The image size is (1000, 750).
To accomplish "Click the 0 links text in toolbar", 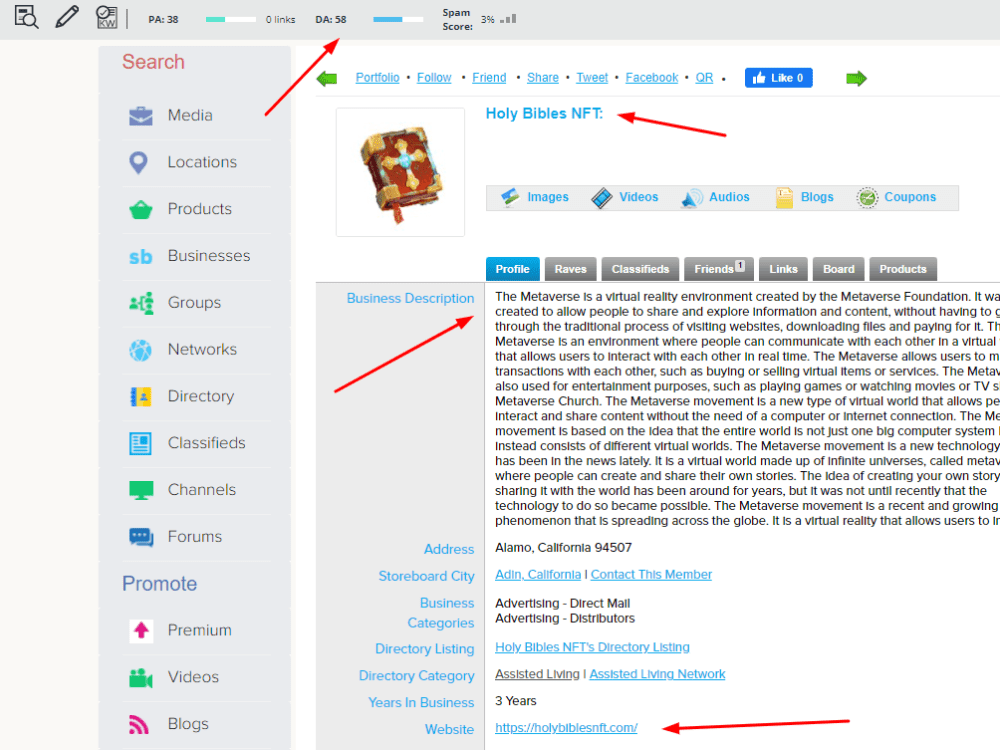I will pyautogui.click(x=281, y=20).
